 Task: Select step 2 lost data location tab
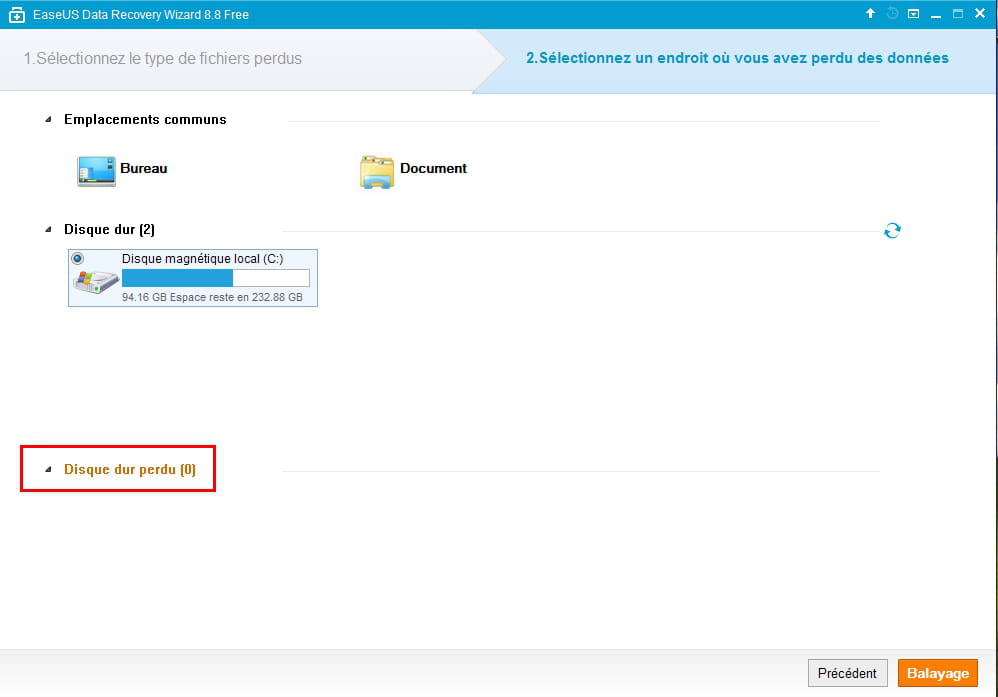coord(737,58)
